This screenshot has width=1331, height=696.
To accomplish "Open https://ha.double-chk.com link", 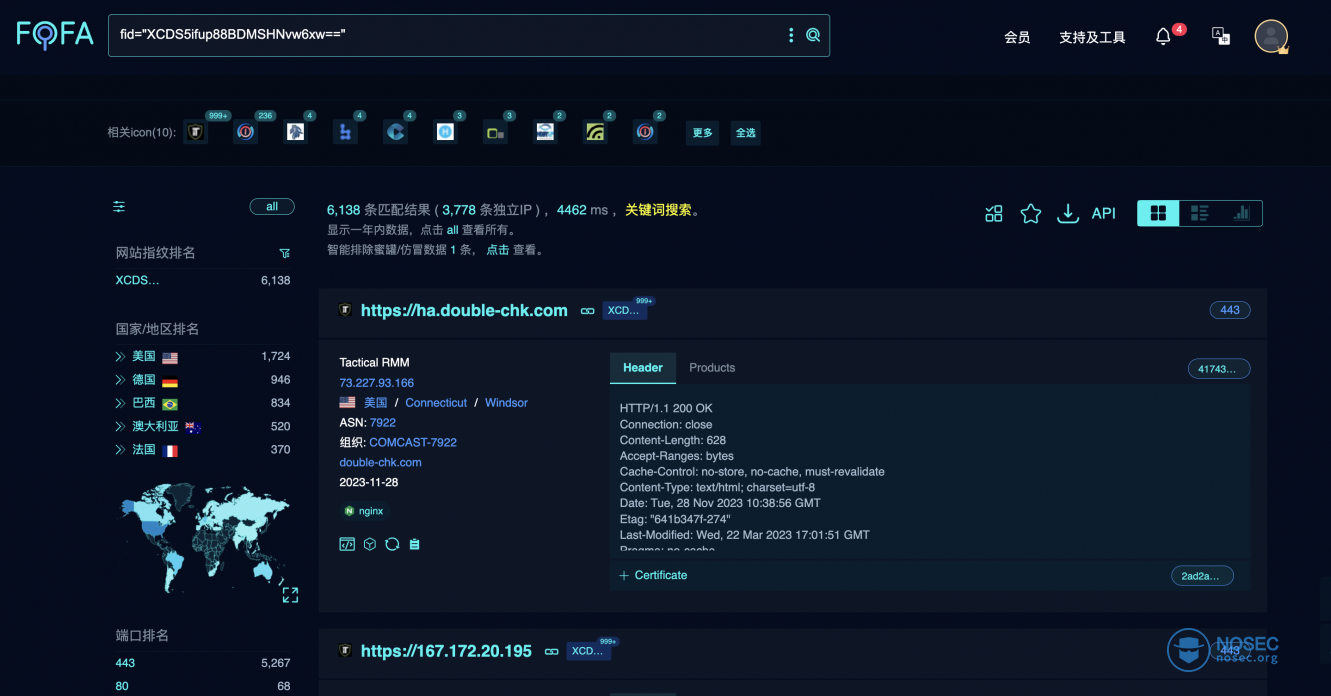I will point(464,311).
